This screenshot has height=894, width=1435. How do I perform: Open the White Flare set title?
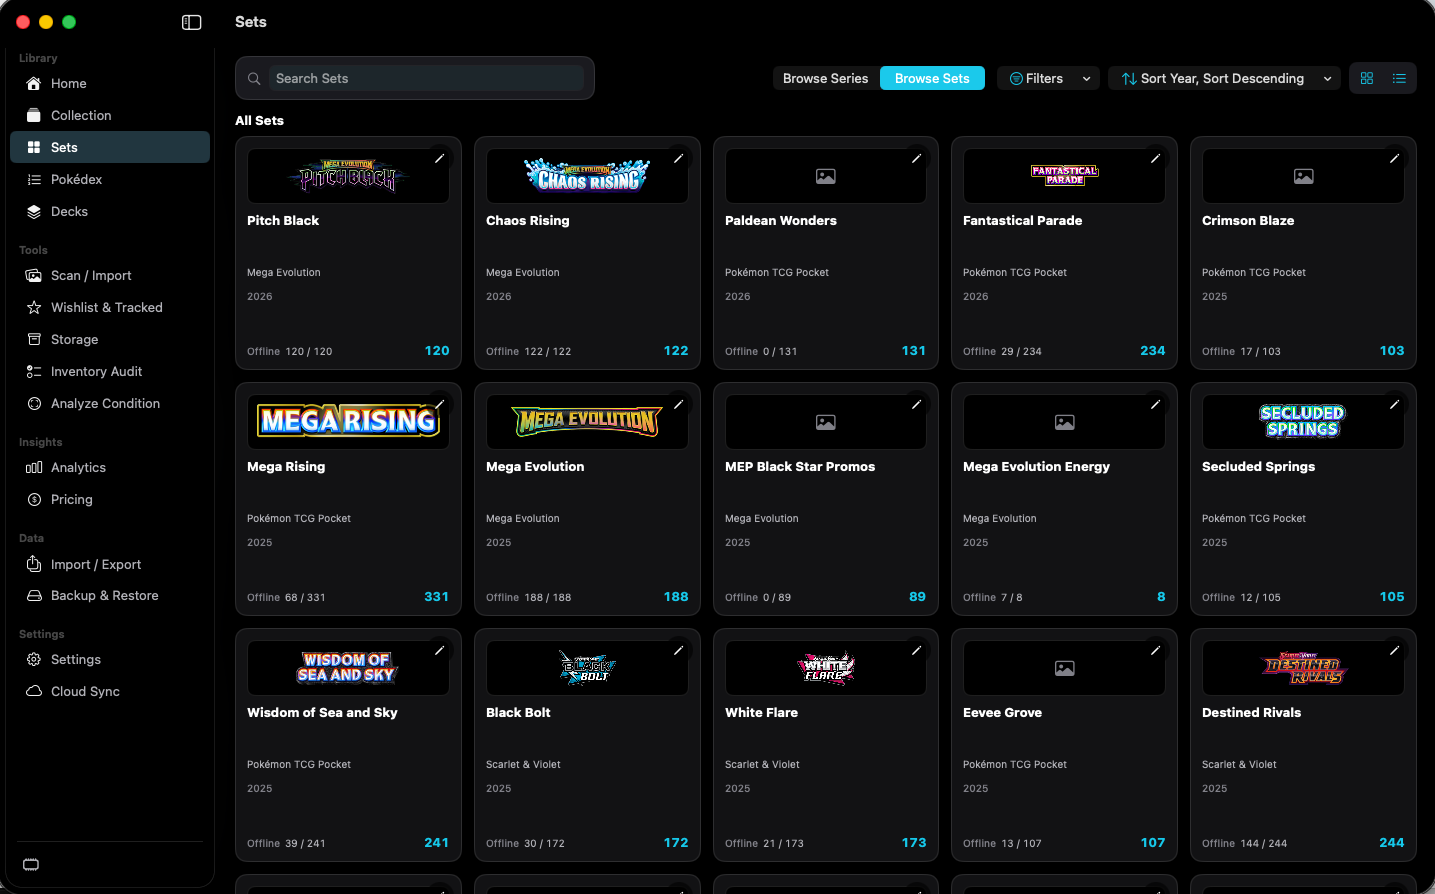point(761,712)
